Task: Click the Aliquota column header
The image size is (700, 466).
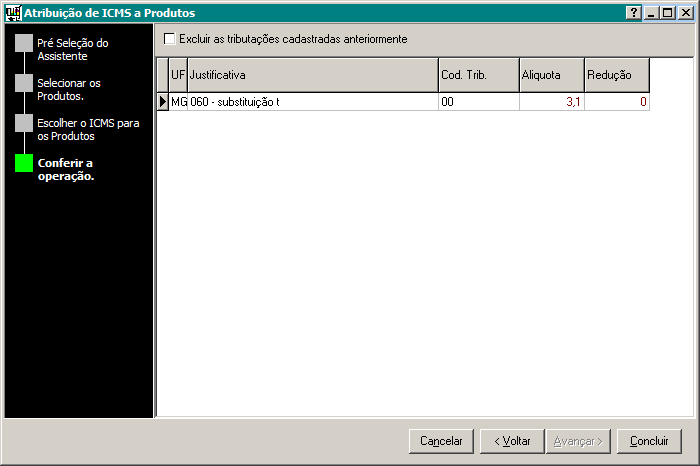Action: pos(552,75)
